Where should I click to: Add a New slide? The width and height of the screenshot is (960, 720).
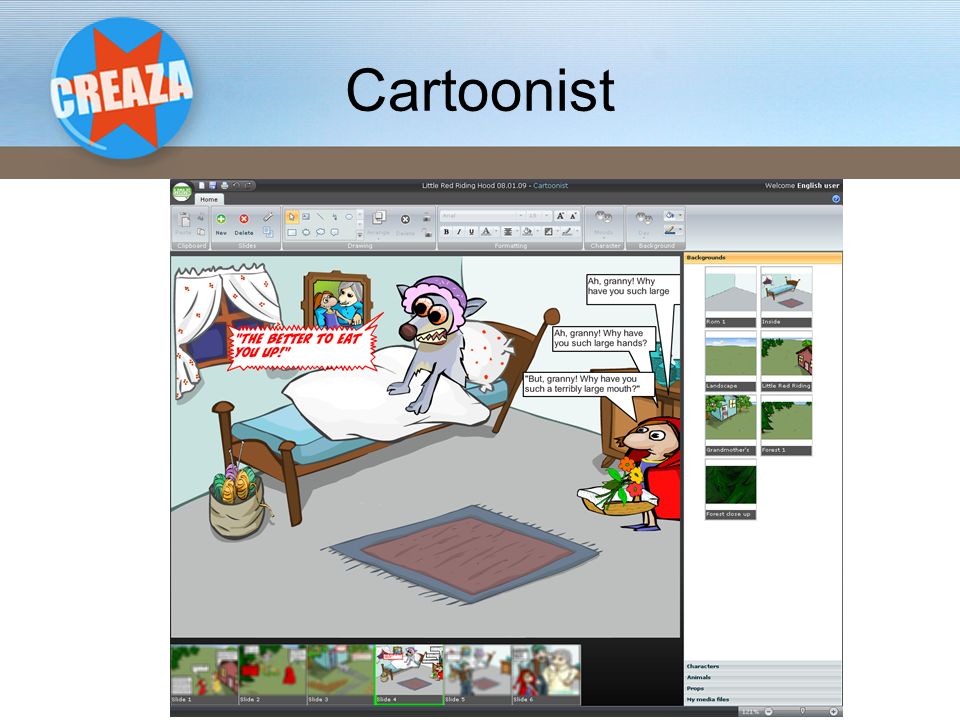click(x=221, y=223)
